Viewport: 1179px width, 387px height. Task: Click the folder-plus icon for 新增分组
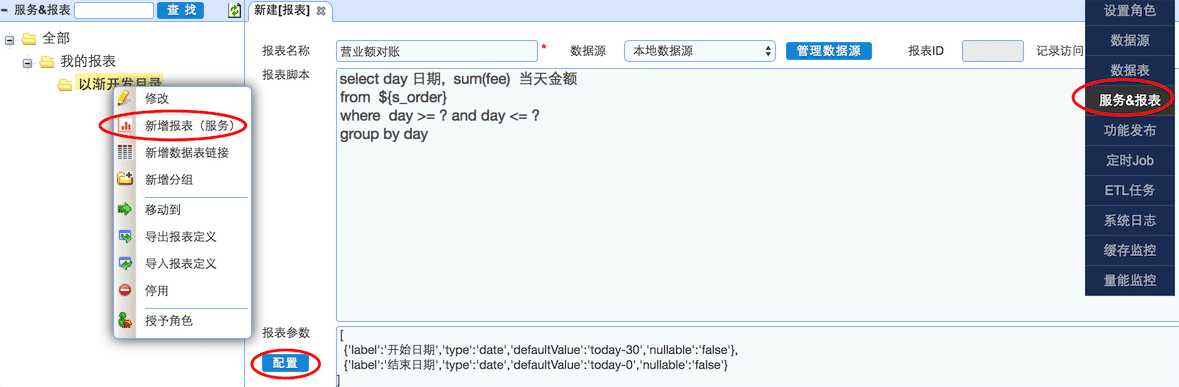[125, 180]
